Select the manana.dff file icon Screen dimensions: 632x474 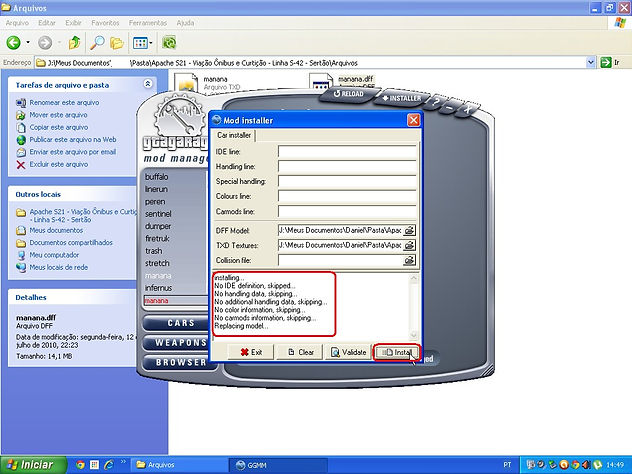tap(321, 83)
